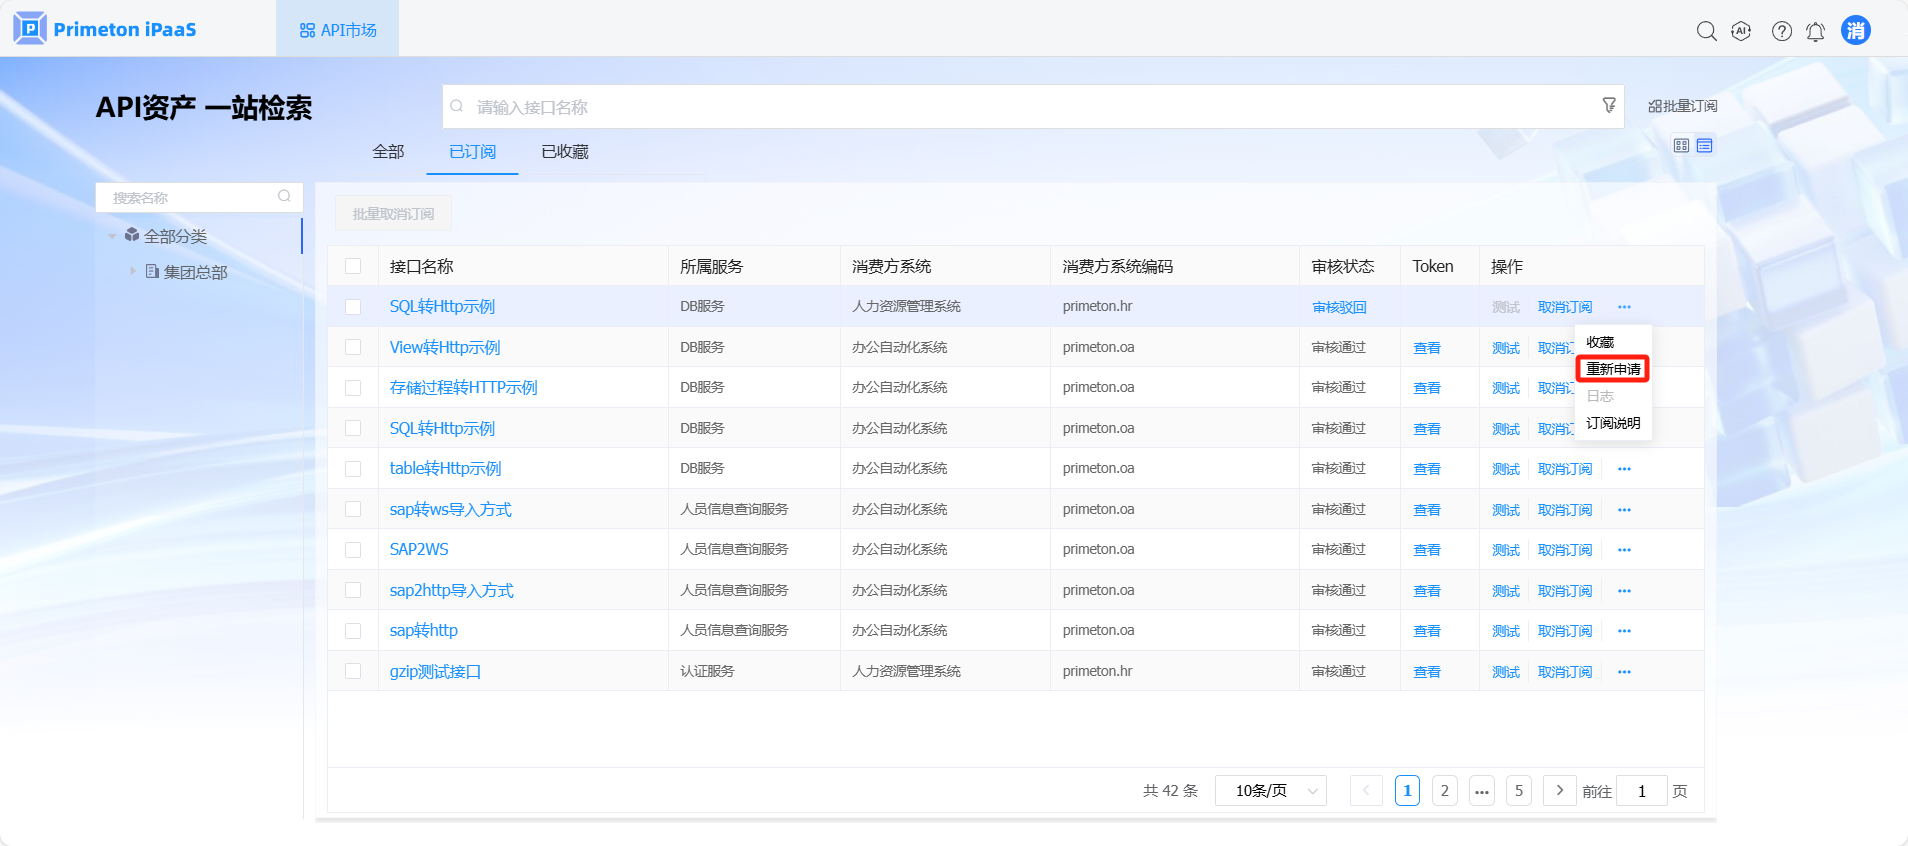Image resolution: width=1908 pixels, height=846 pixels.
Task: Choose 重新申请 from the popup menu
Action: [1613, 369]
